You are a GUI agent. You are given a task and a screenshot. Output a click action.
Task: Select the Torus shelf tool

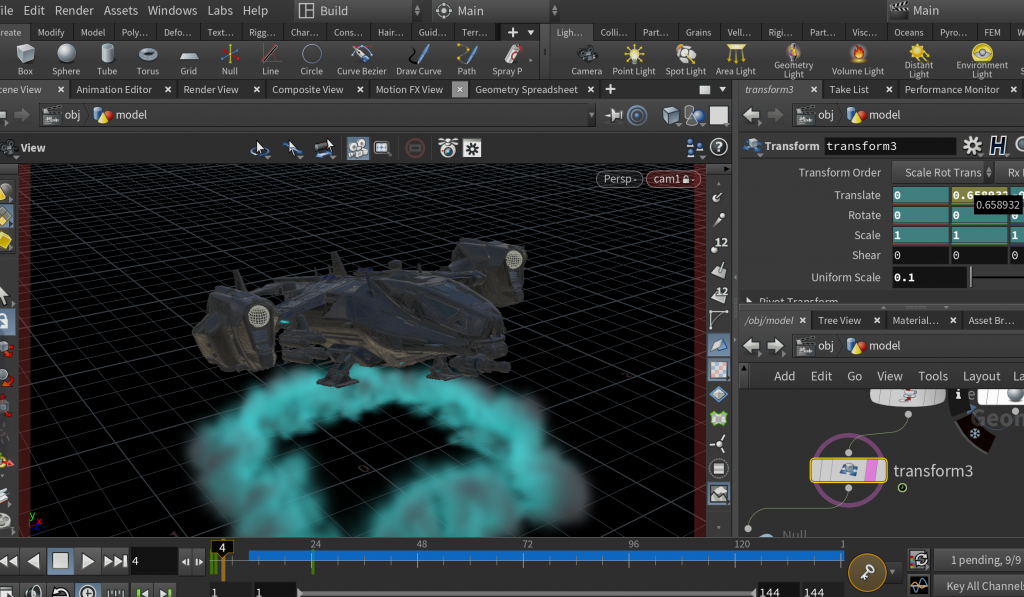click(148, 59)
